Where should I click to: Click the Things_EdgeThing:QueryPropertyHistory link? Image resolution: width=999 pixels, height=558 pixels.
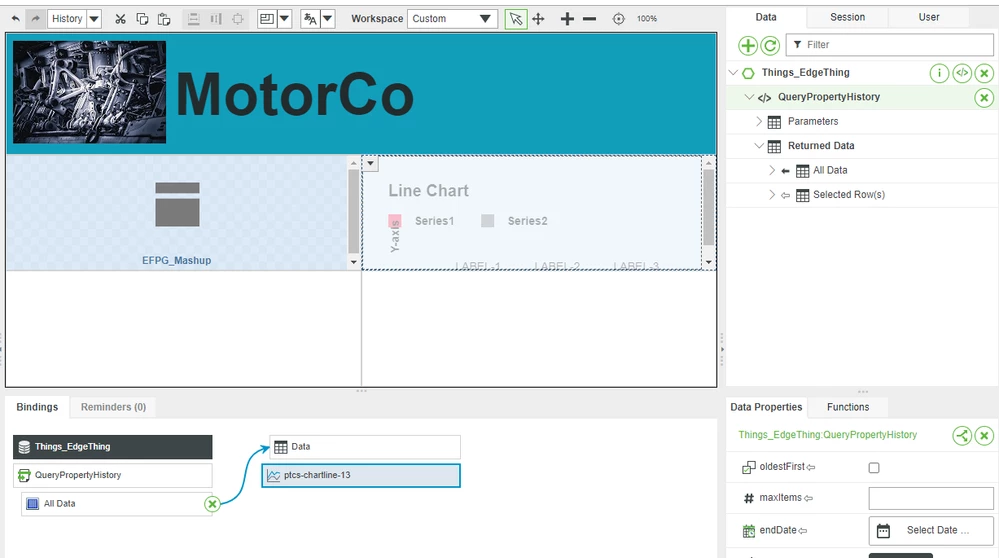click(x=827, y=434)
